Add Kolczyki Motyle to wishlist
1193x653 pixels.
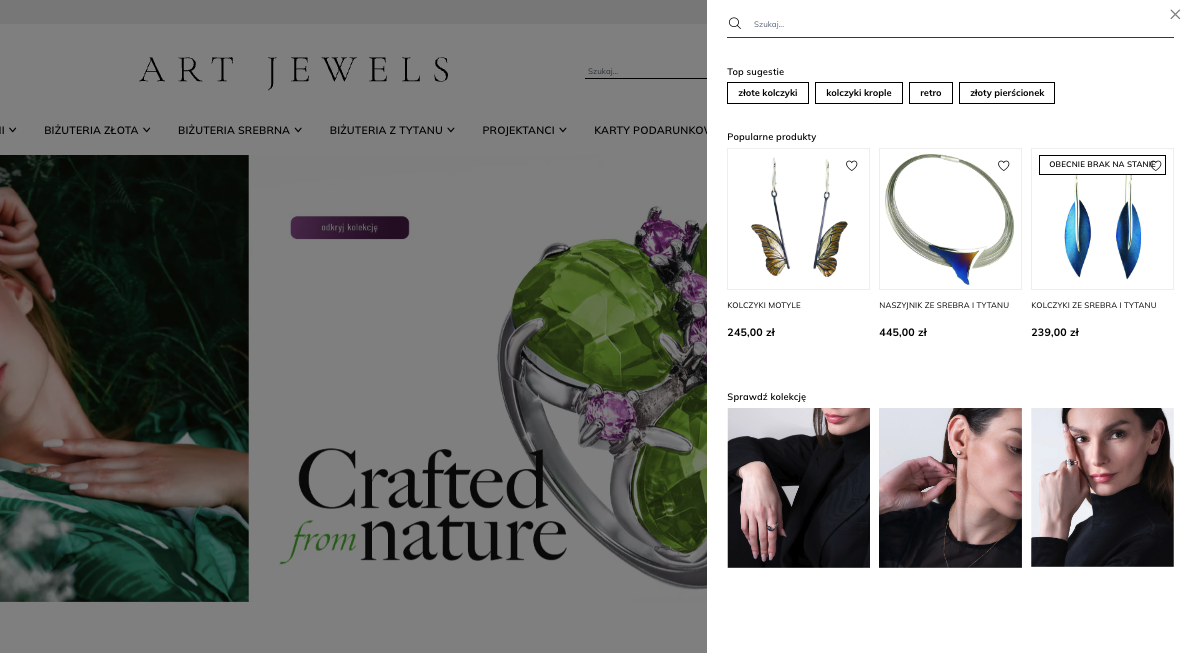click(x=851, y=166)
